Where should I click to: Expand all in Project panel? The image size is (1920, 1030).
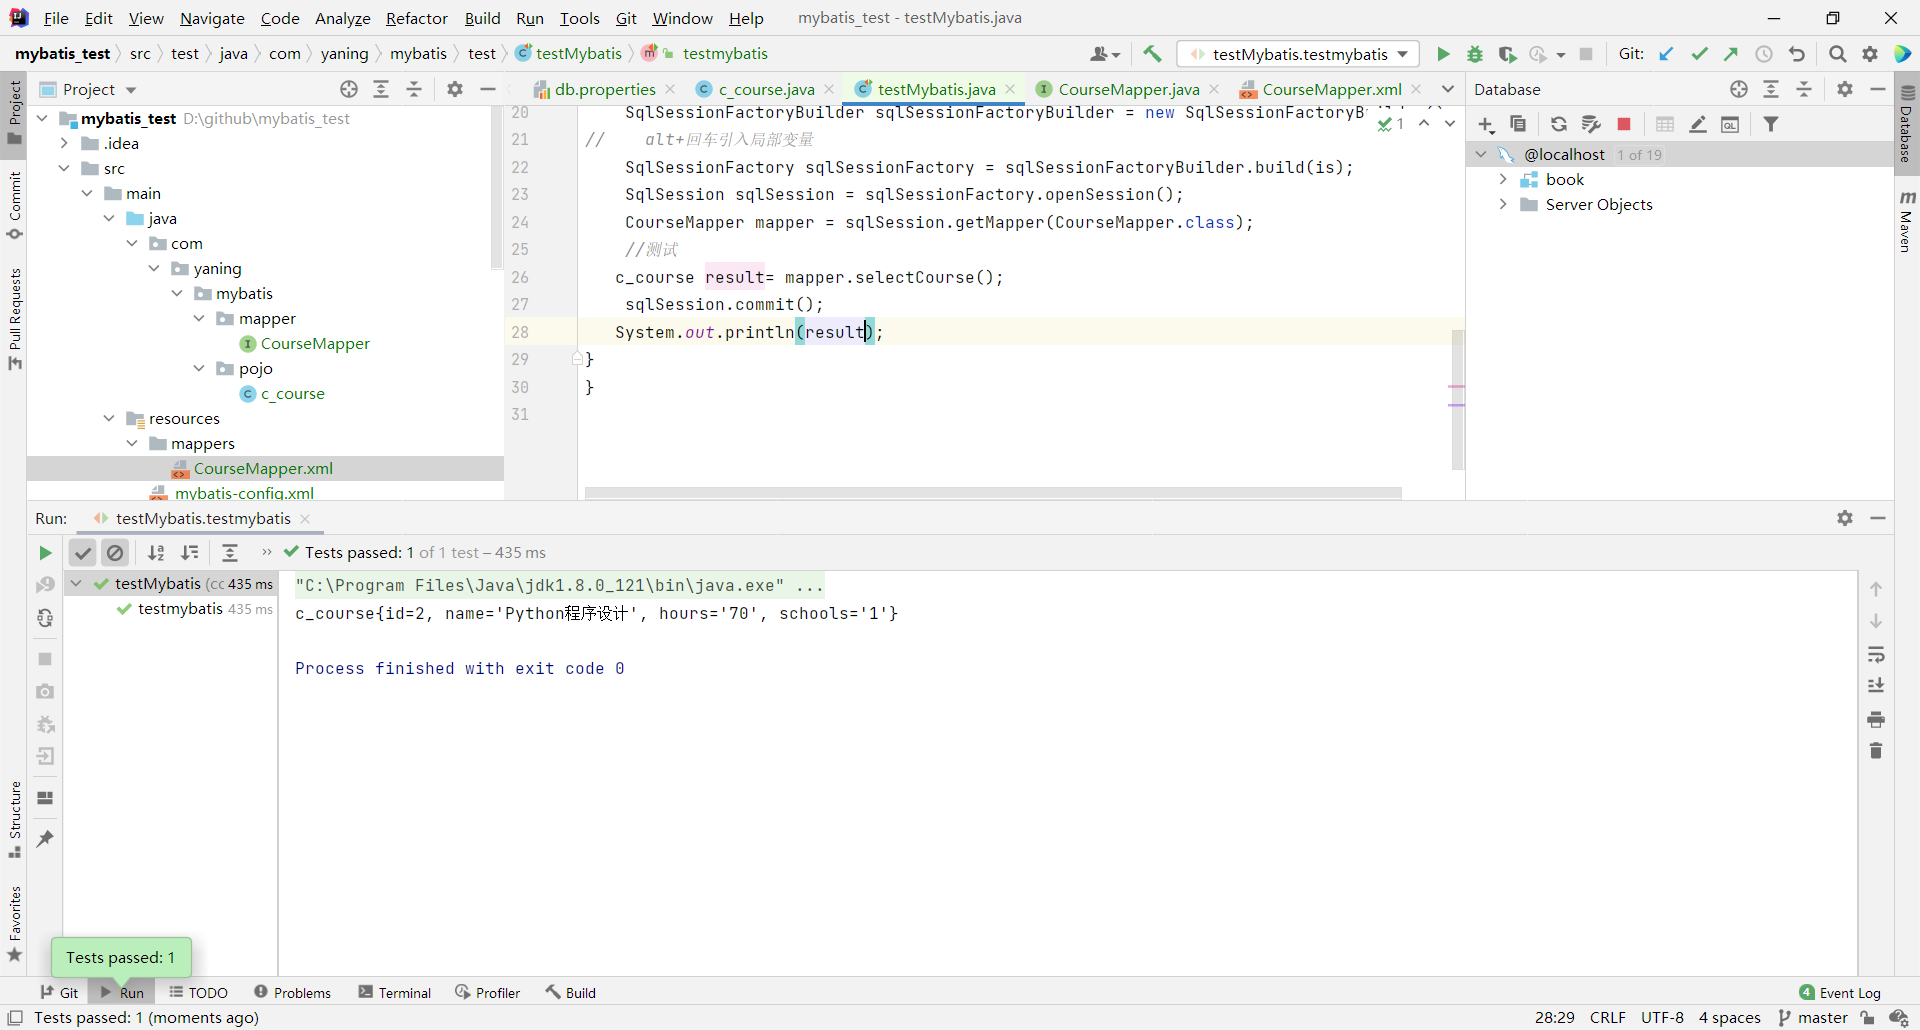coord(381,89)
